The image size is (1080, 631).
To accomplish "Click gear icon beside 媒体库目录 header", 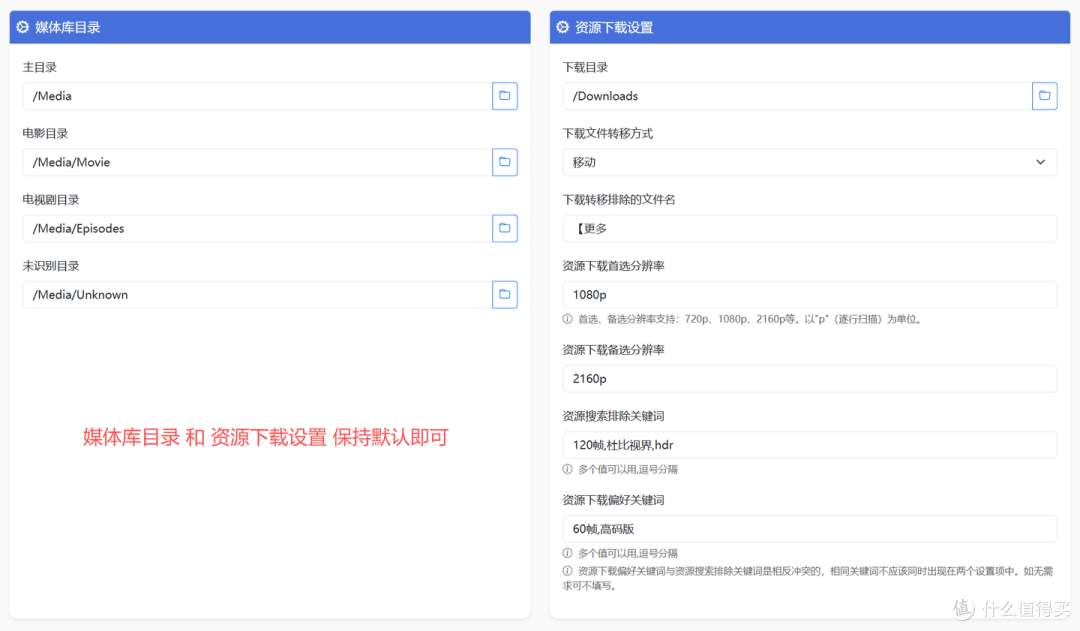I will [23, 27].
